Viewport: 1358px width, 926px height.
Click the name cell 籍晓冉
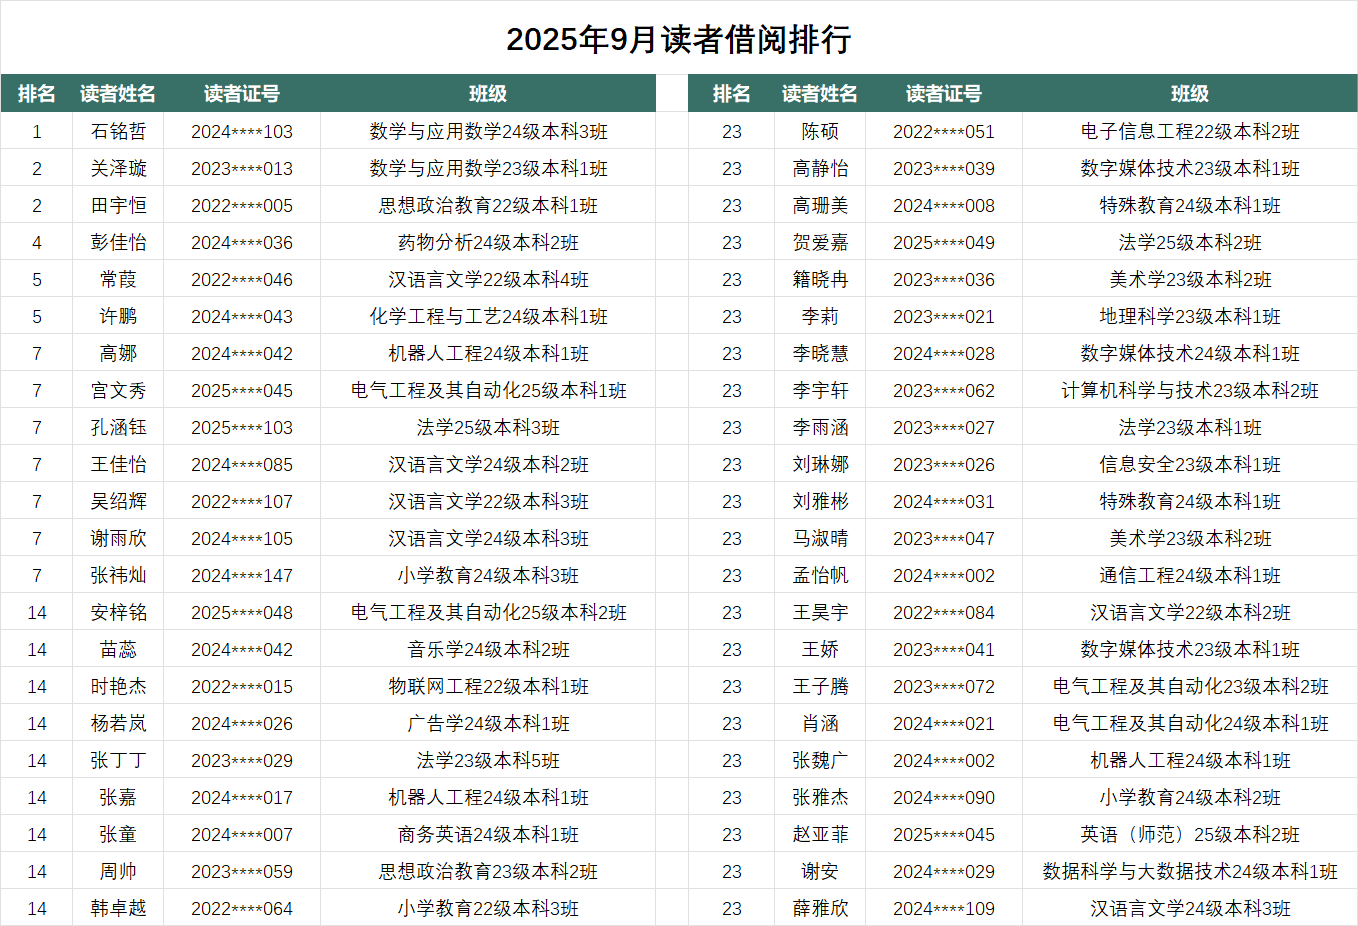(819, 280)
